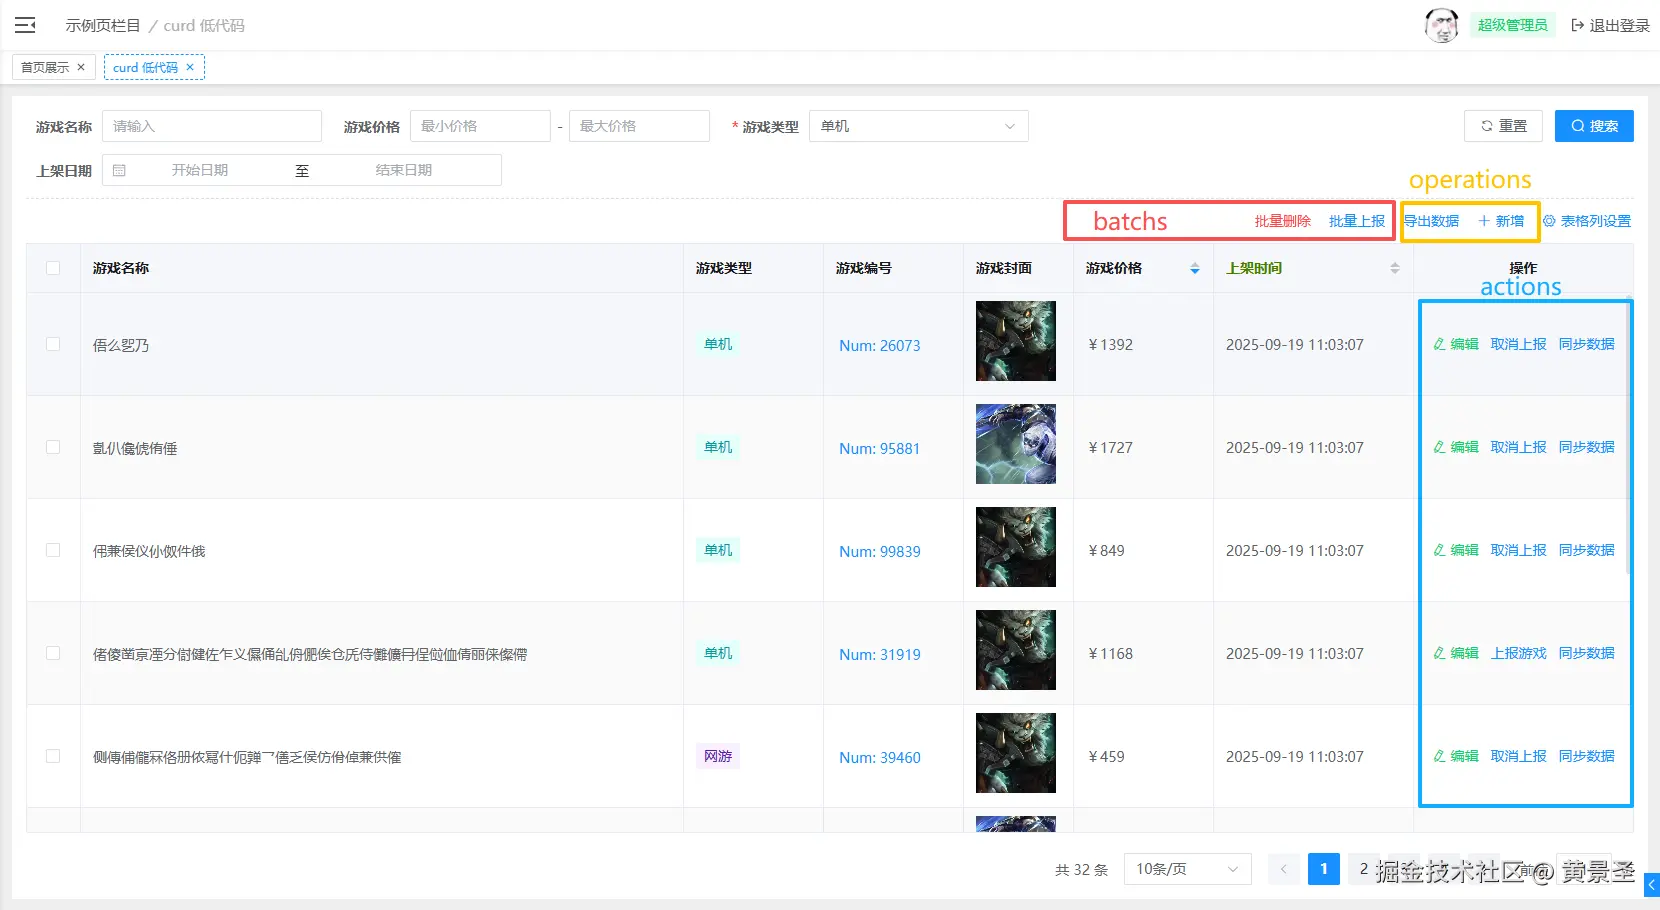The width and height of the screenshot is (1660, 910).
Task: Go to the previous page arrow
Action: [1284, 869]
